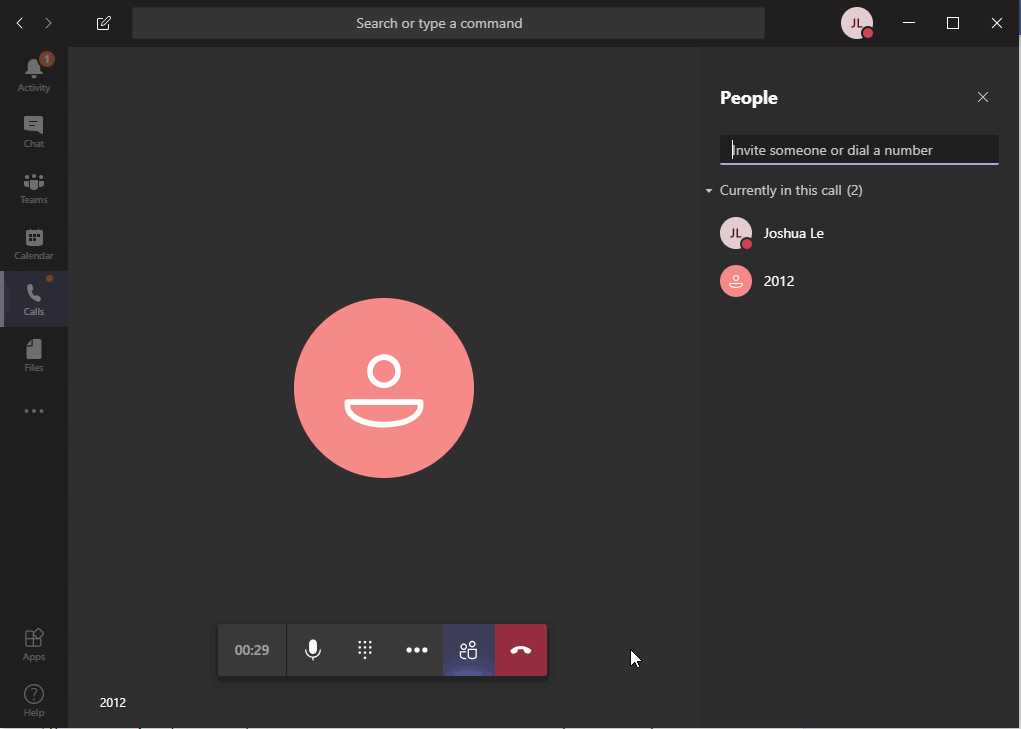Click the search or command box
Screen dimensions: 1021x729
click(x=448, y=23)
